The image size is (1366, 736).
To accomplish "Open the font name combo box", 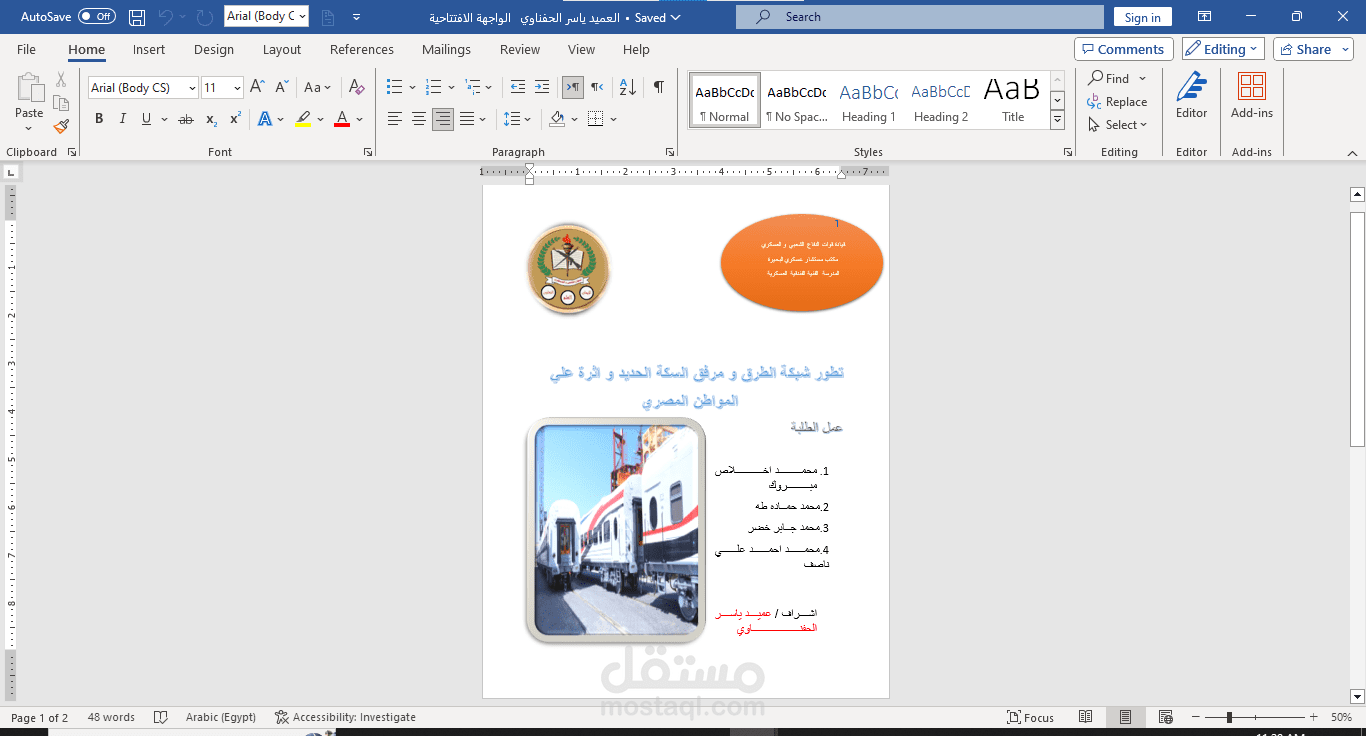I will [143, 88].
